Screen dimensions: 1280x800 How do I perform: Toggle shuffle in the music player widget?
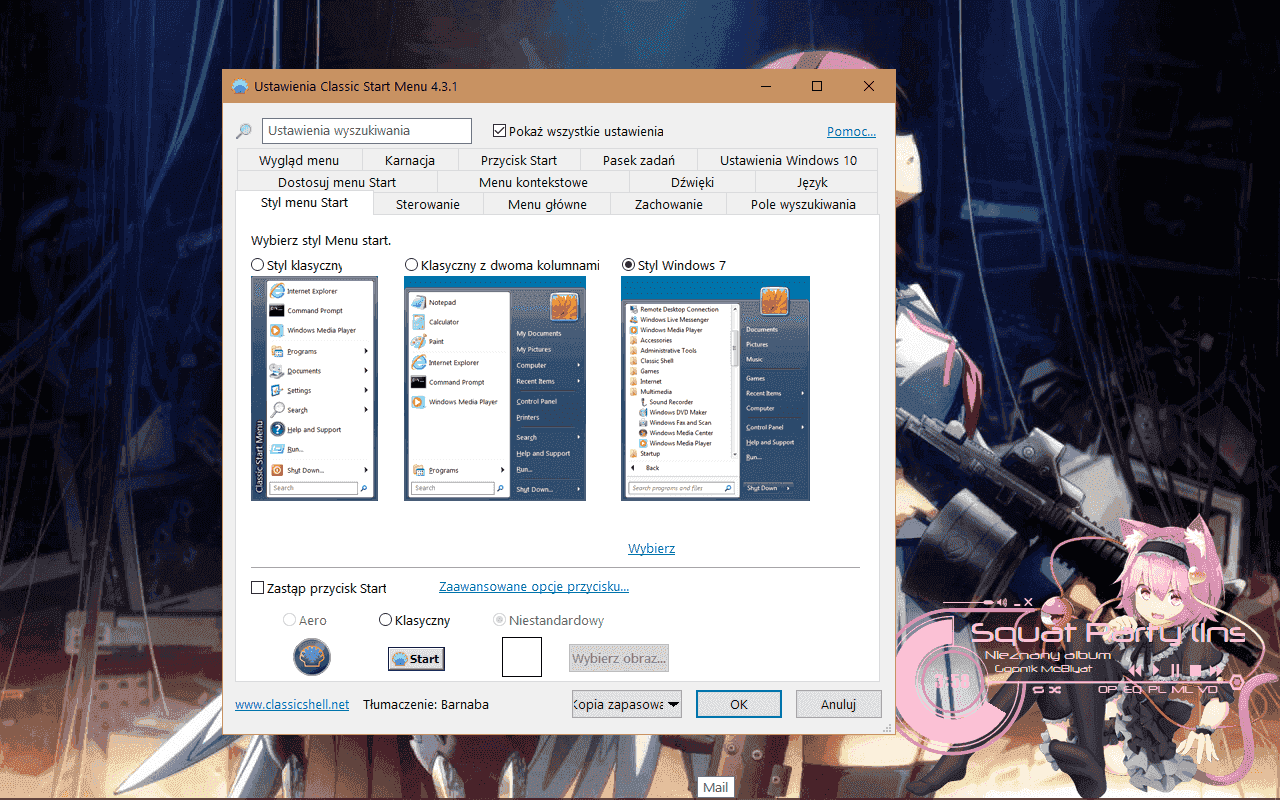1056,690
